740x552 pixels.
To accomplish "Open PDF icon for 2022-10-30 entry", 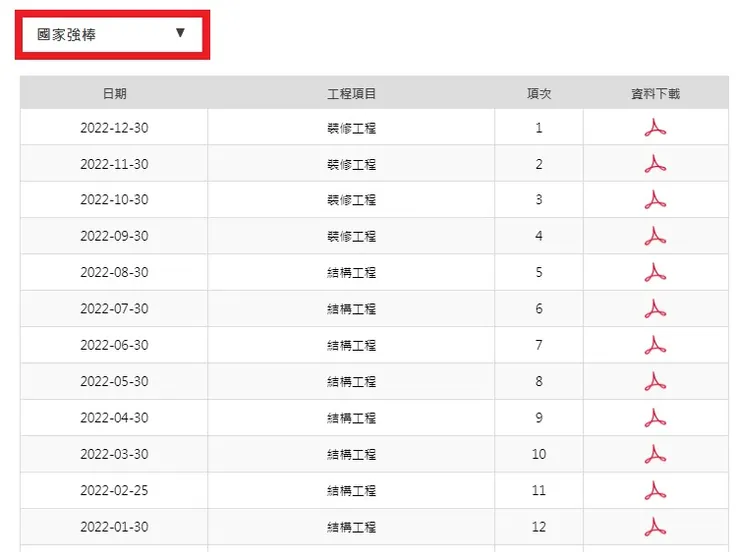I will pyautogui.click(x=655, y=200).
